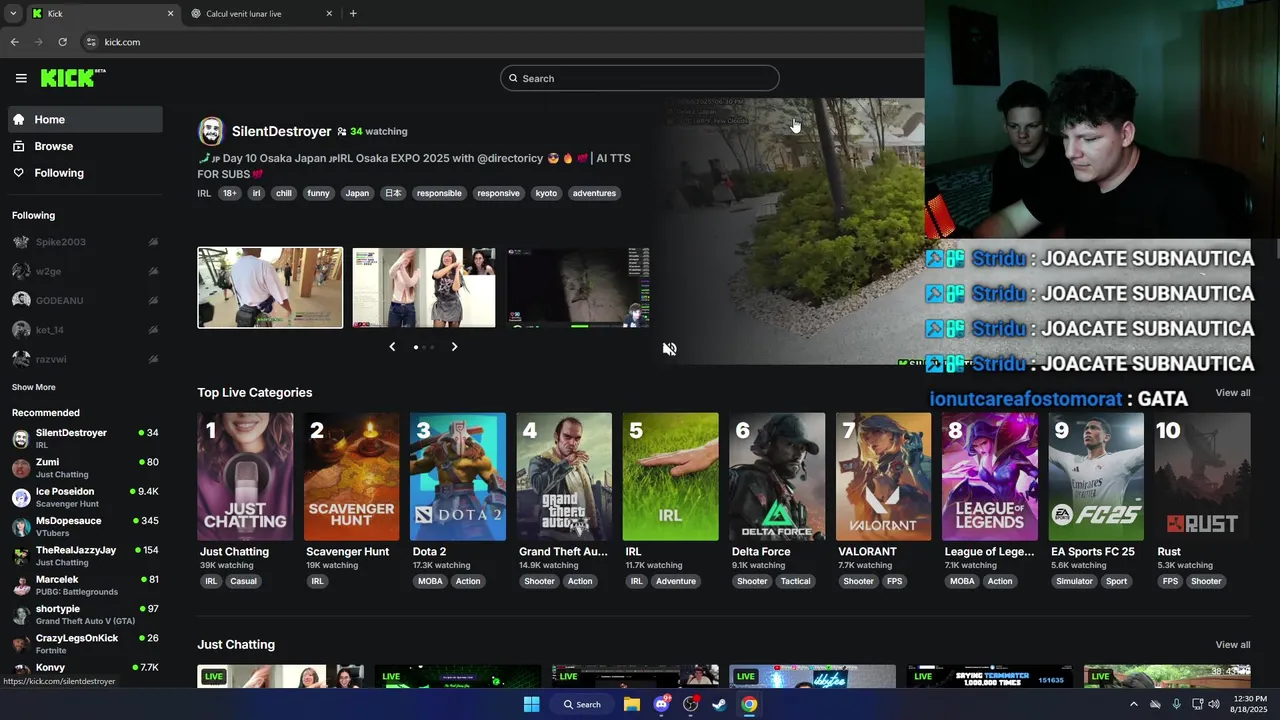Open Spike2003 in Following list

(x=85, y=242)
